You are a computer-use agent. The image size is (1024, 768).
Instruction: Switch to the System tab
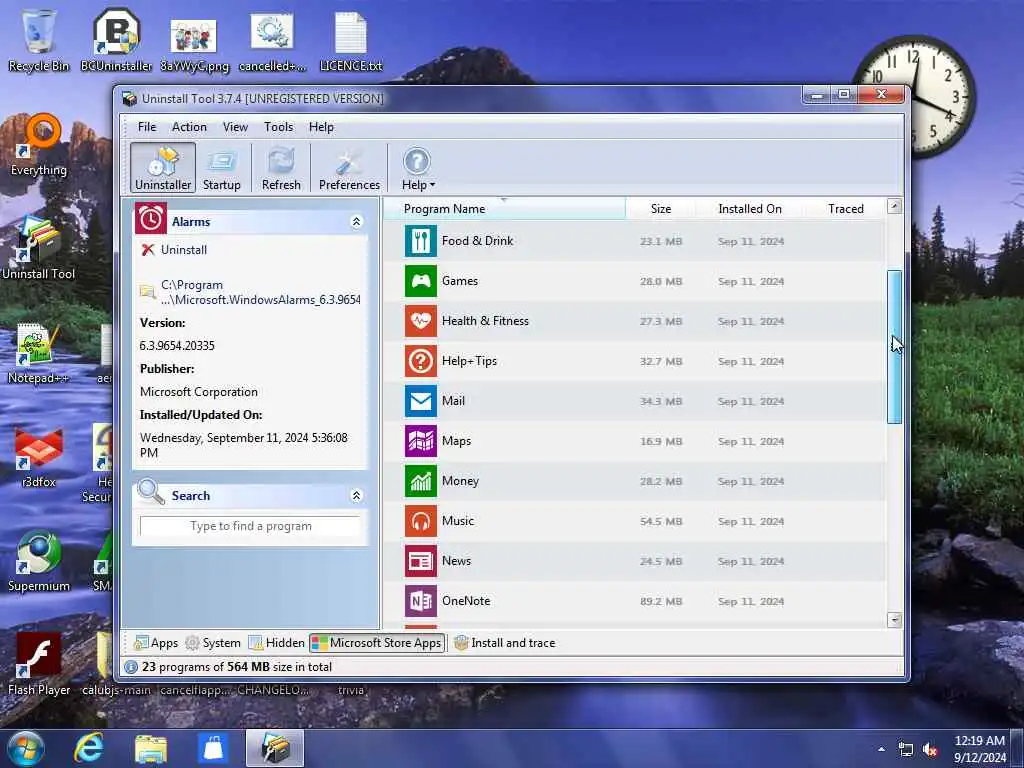point(213,643)
